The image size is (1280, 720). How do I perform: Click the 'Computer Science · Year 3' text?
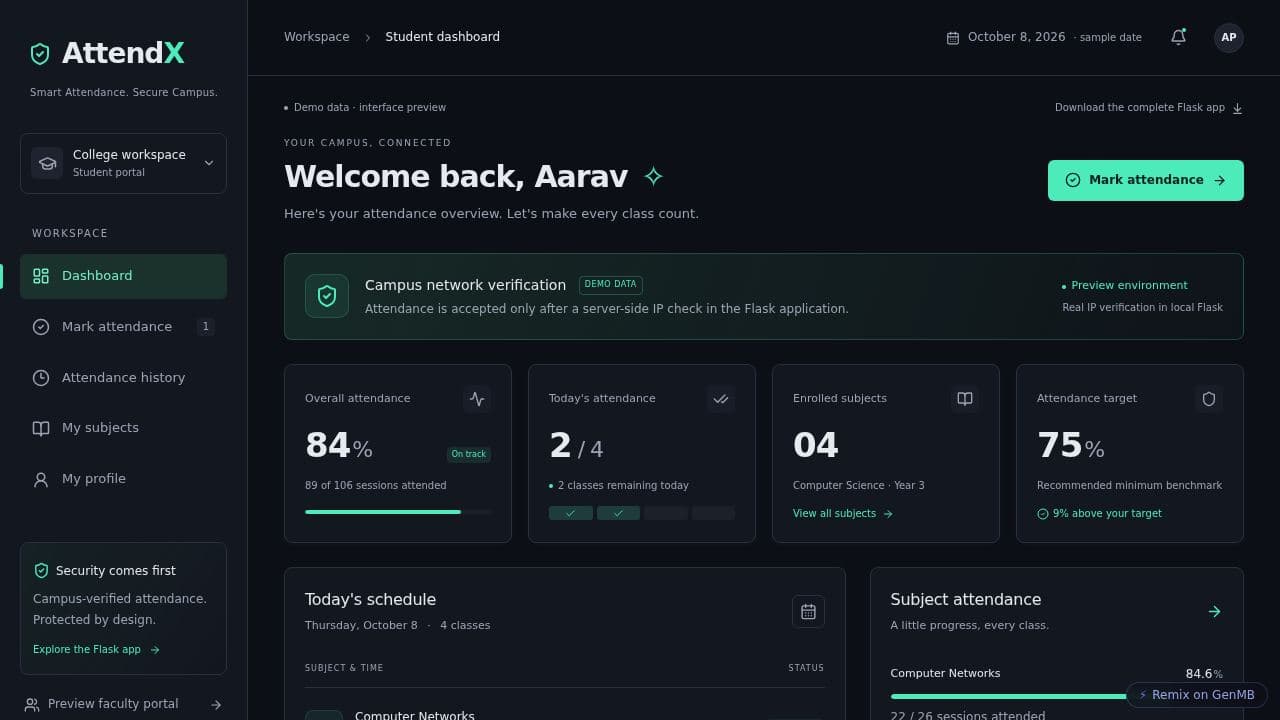click(x=859, y=486)
